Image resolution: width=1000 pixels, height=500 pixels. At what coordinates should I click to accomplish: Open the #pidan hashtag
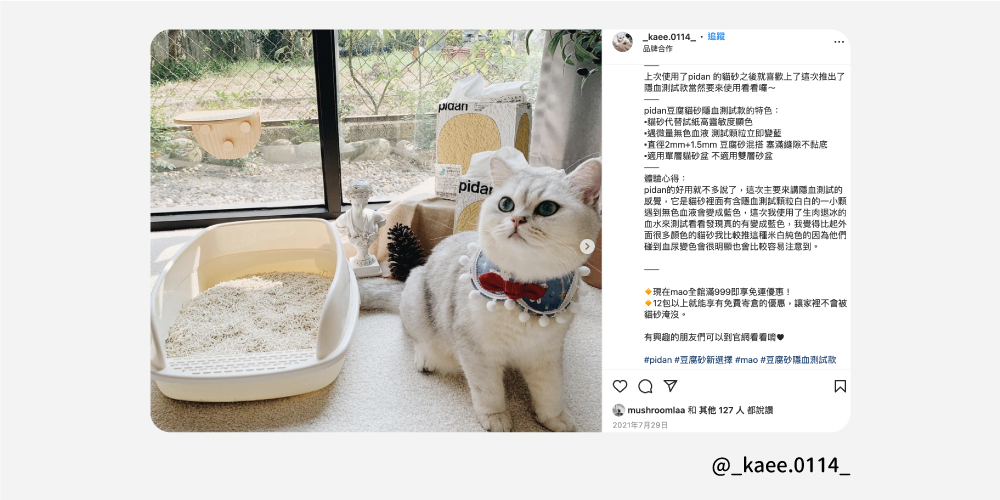click(x=658, y=360)
